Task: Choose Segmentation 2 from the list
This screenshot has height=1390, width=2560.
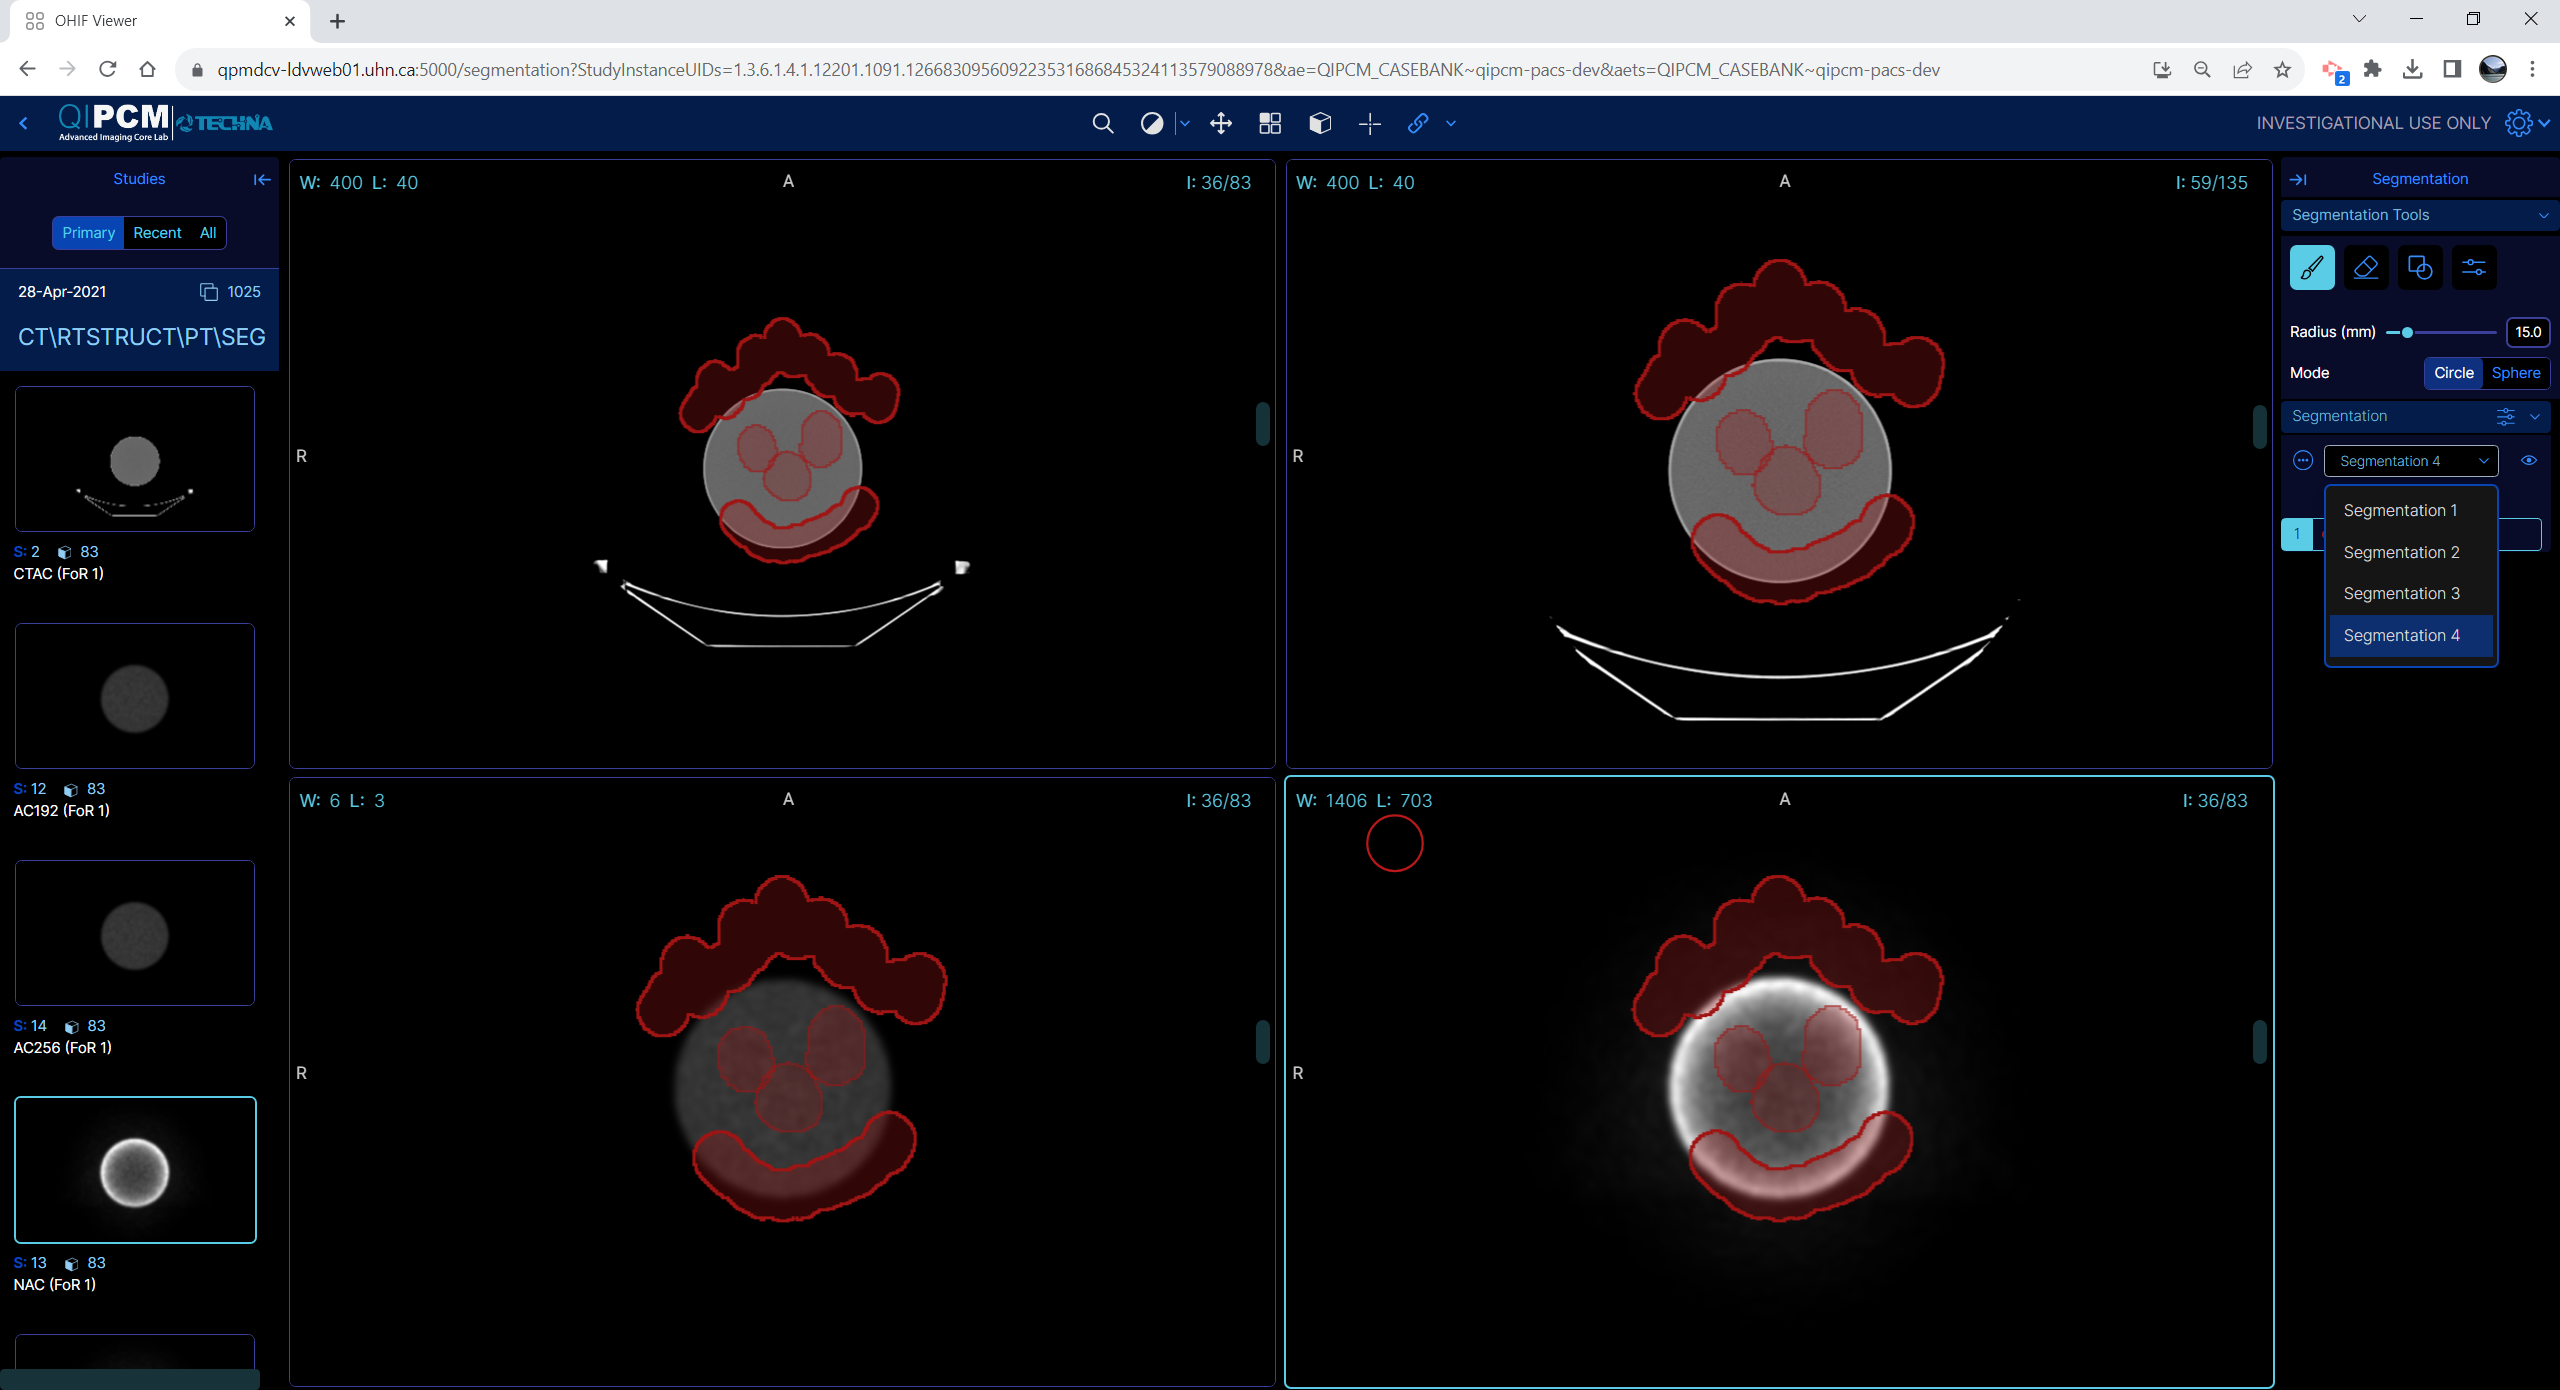Action: tap(2402, 552)
